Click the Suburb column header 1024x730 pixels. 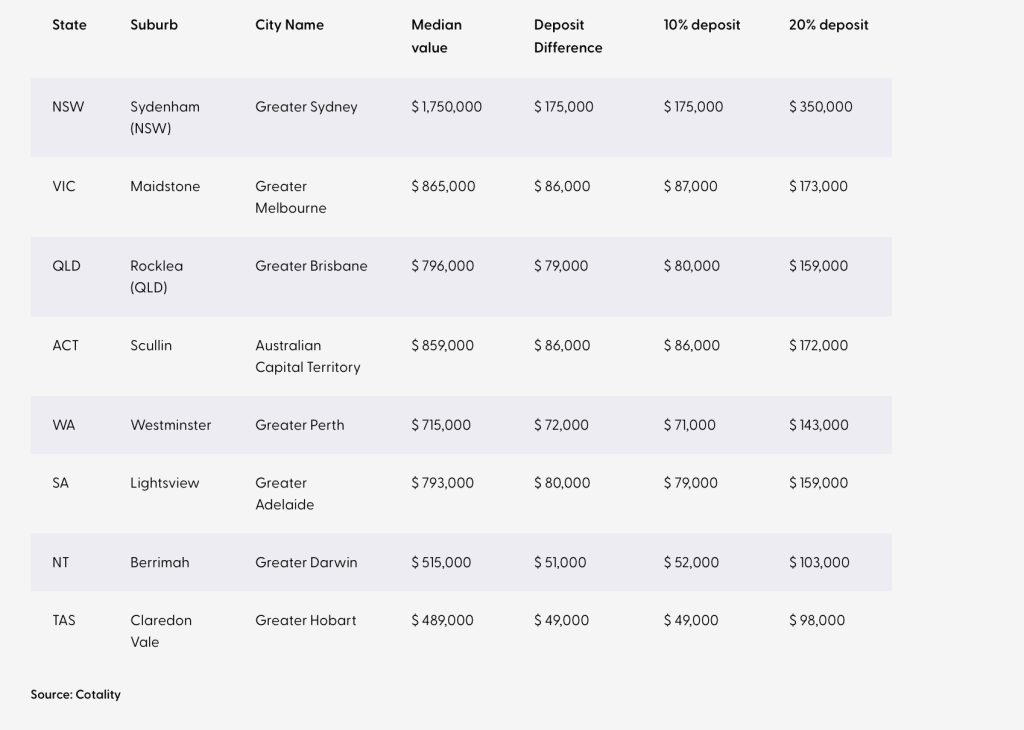pyautogui.click(x=154, y=25)
